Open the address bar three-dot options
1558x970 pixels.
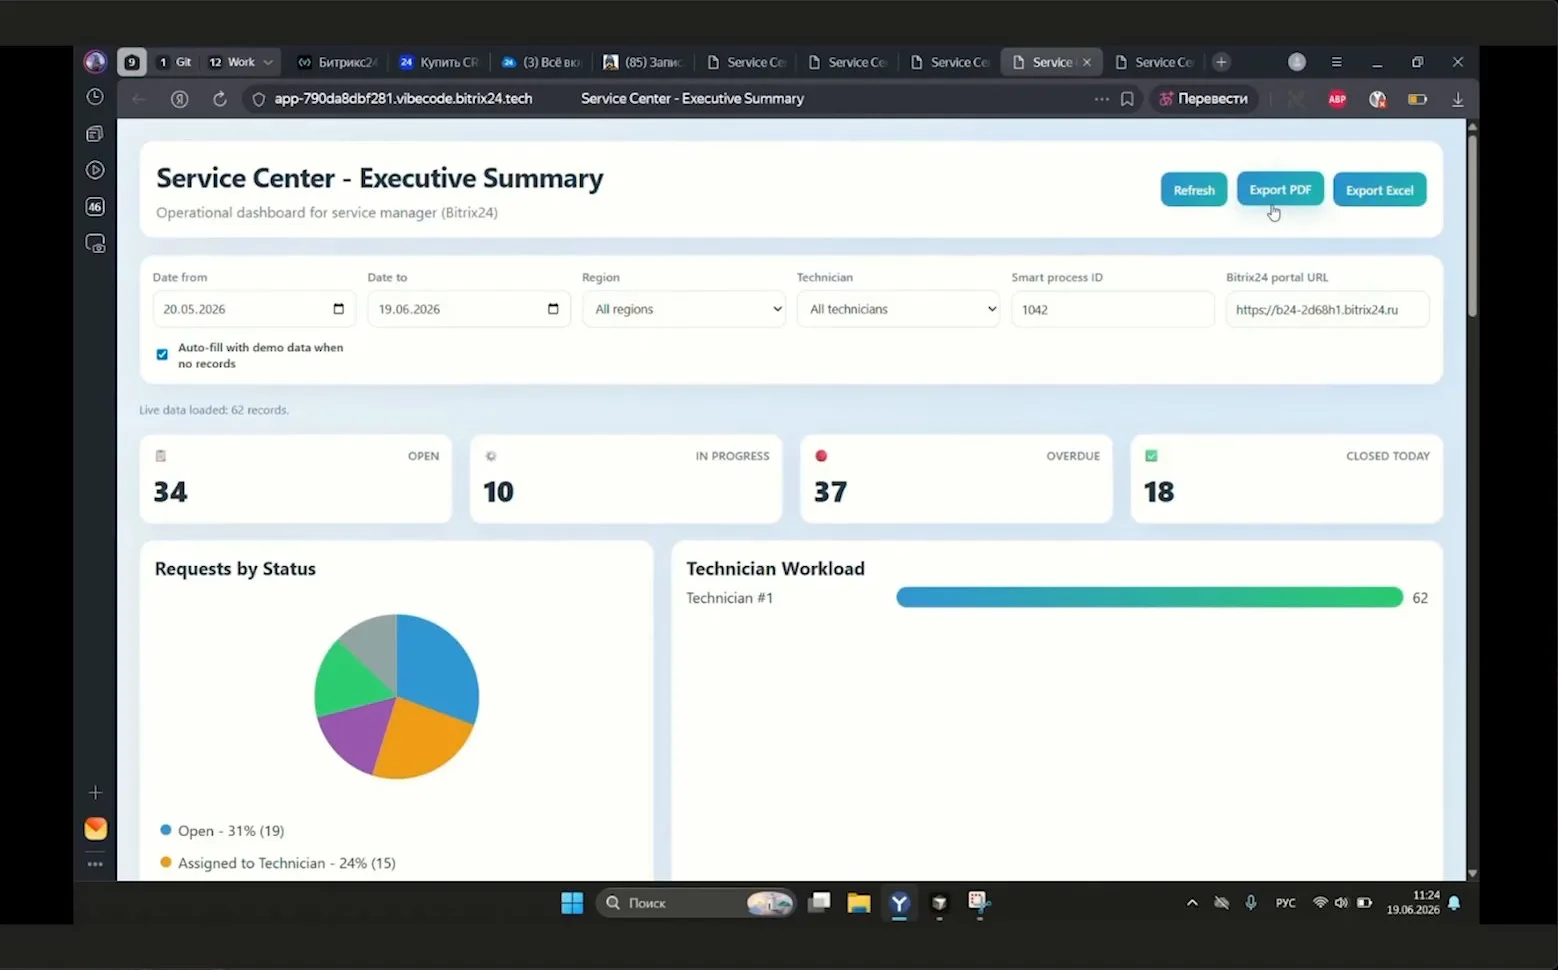tap(1101, 99)
